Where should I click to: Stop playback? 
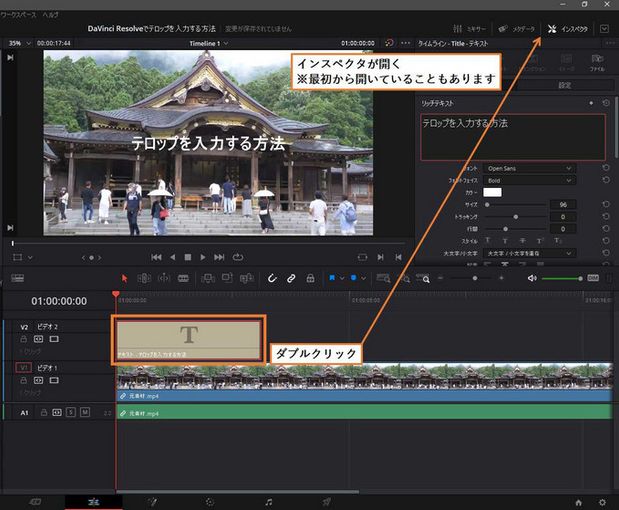[188, 257]
